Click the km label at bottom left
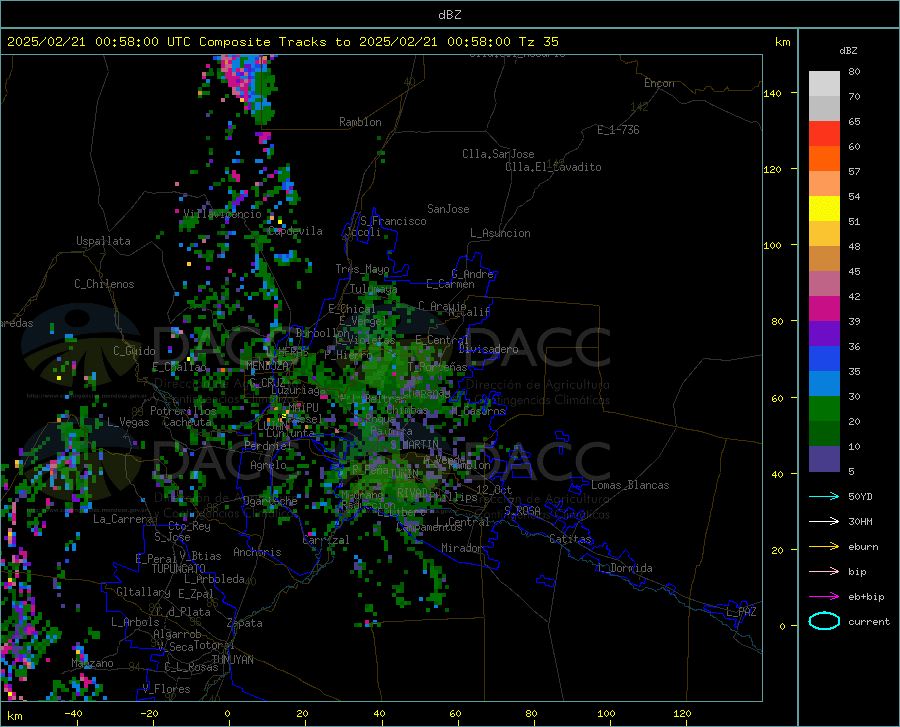This screenshot has height=727, width=900. [14, 716]
